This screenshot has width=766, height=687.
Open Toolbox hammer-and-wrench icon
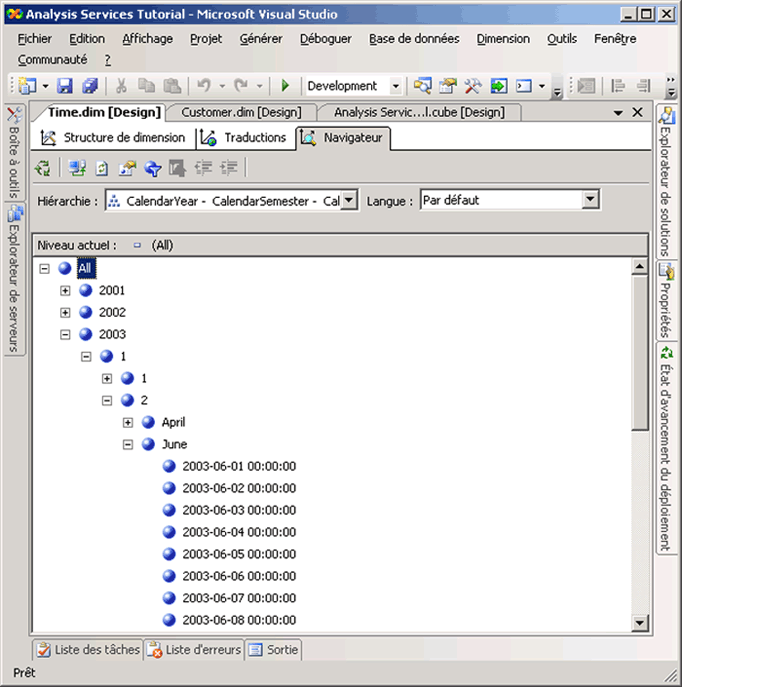pyautogui.click(x=473, y=86)
